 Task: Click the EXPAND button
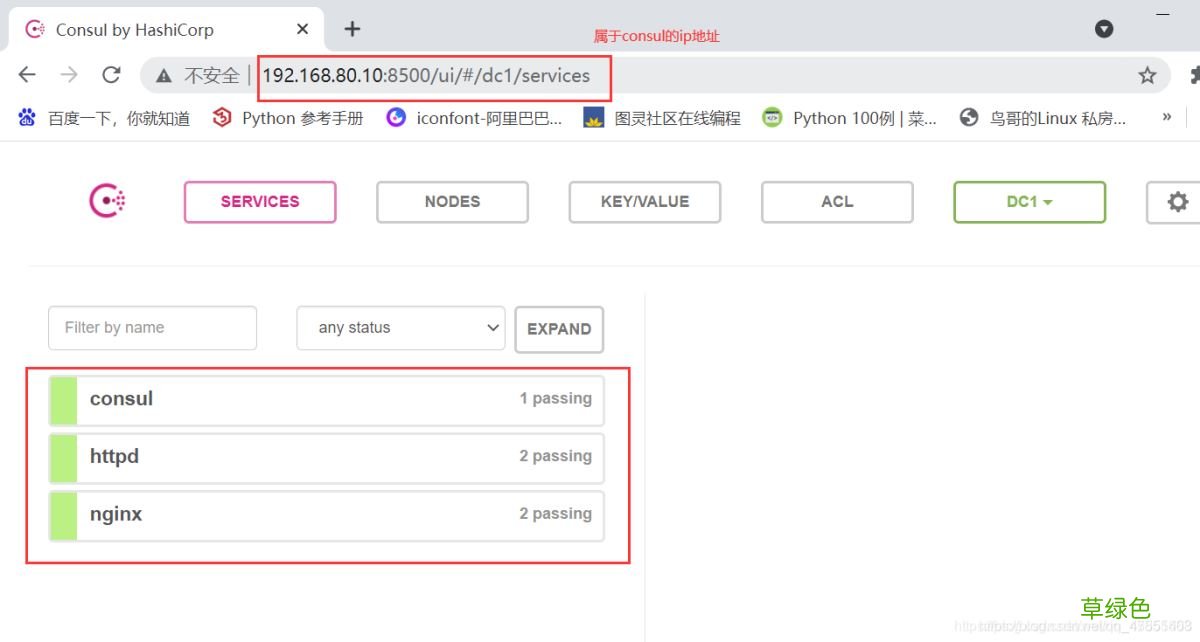coord(559,329)
